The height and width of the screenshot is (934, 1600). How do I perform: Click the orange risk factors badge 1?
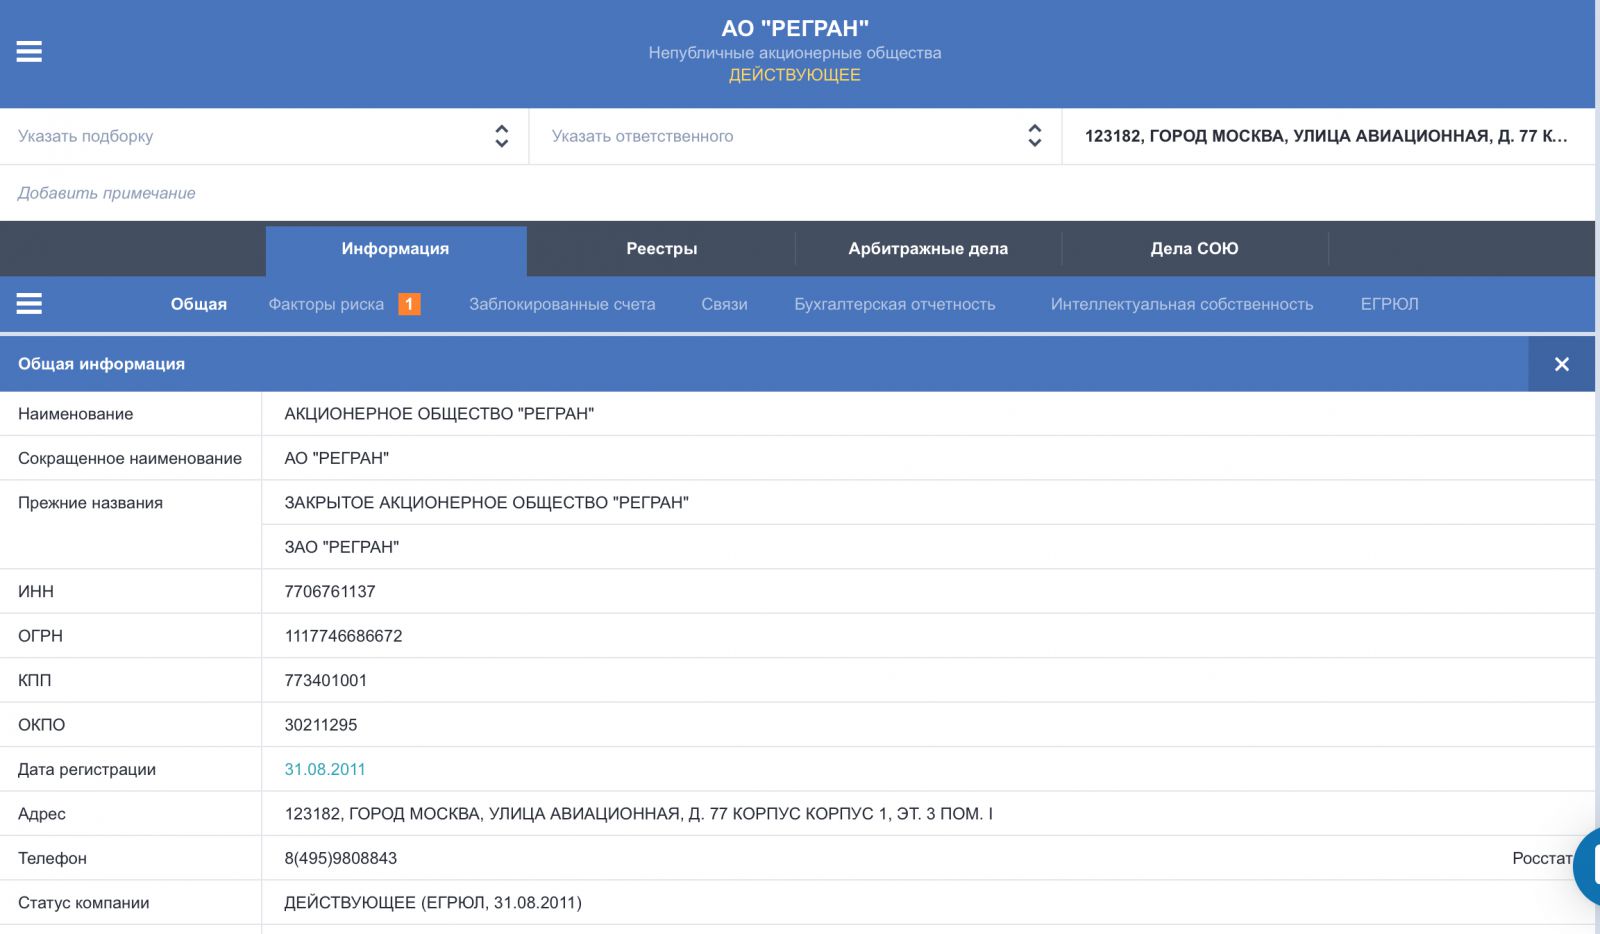(x=409, y=304)
